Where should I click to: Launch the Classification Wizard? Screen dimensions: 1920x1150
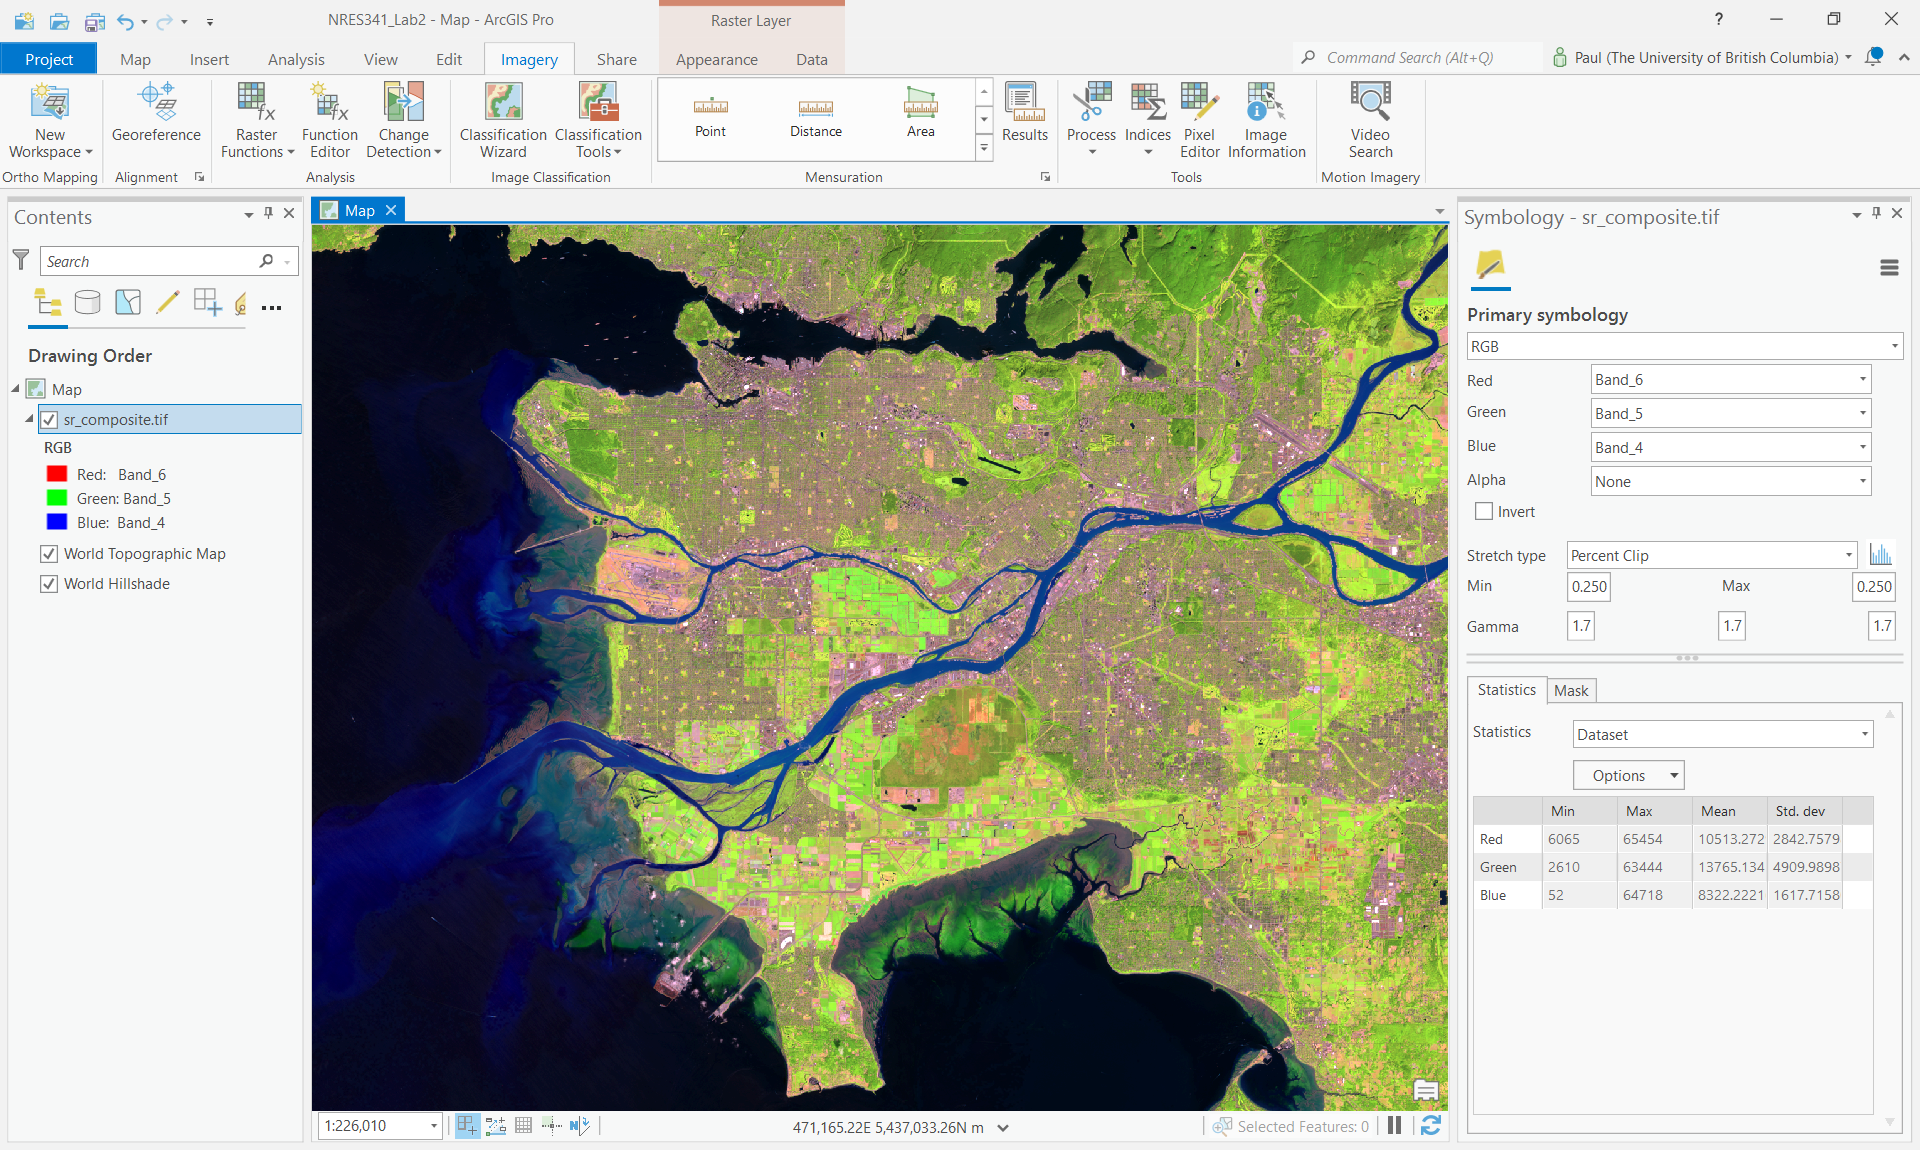pyautogui.click(x=503, y=120)
